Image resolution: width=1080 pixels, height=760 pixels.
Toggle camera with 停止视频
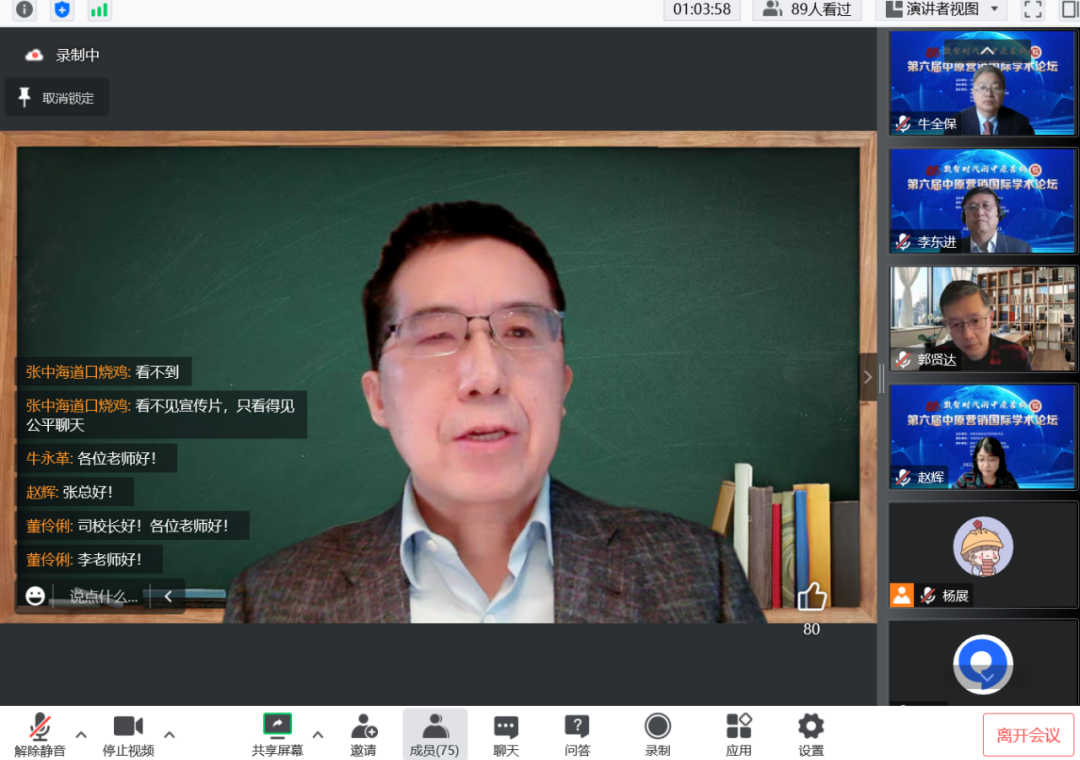coord(128,734)
